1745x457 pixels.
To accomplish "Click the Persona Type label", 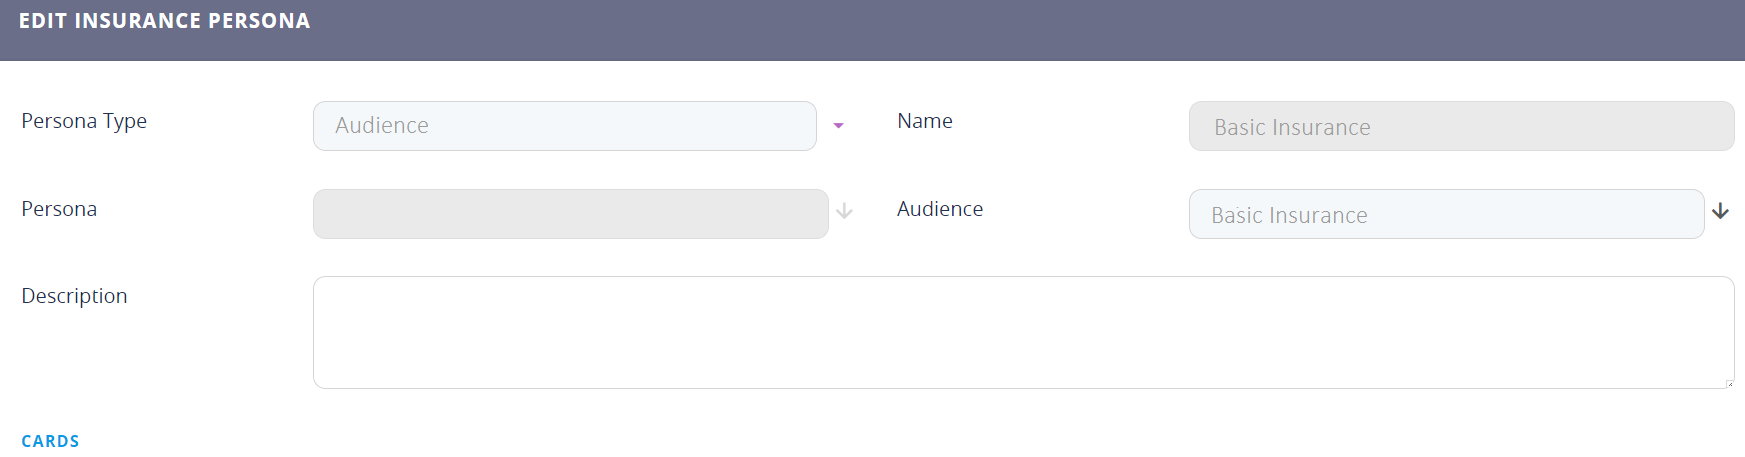I will tap(84, 121).
